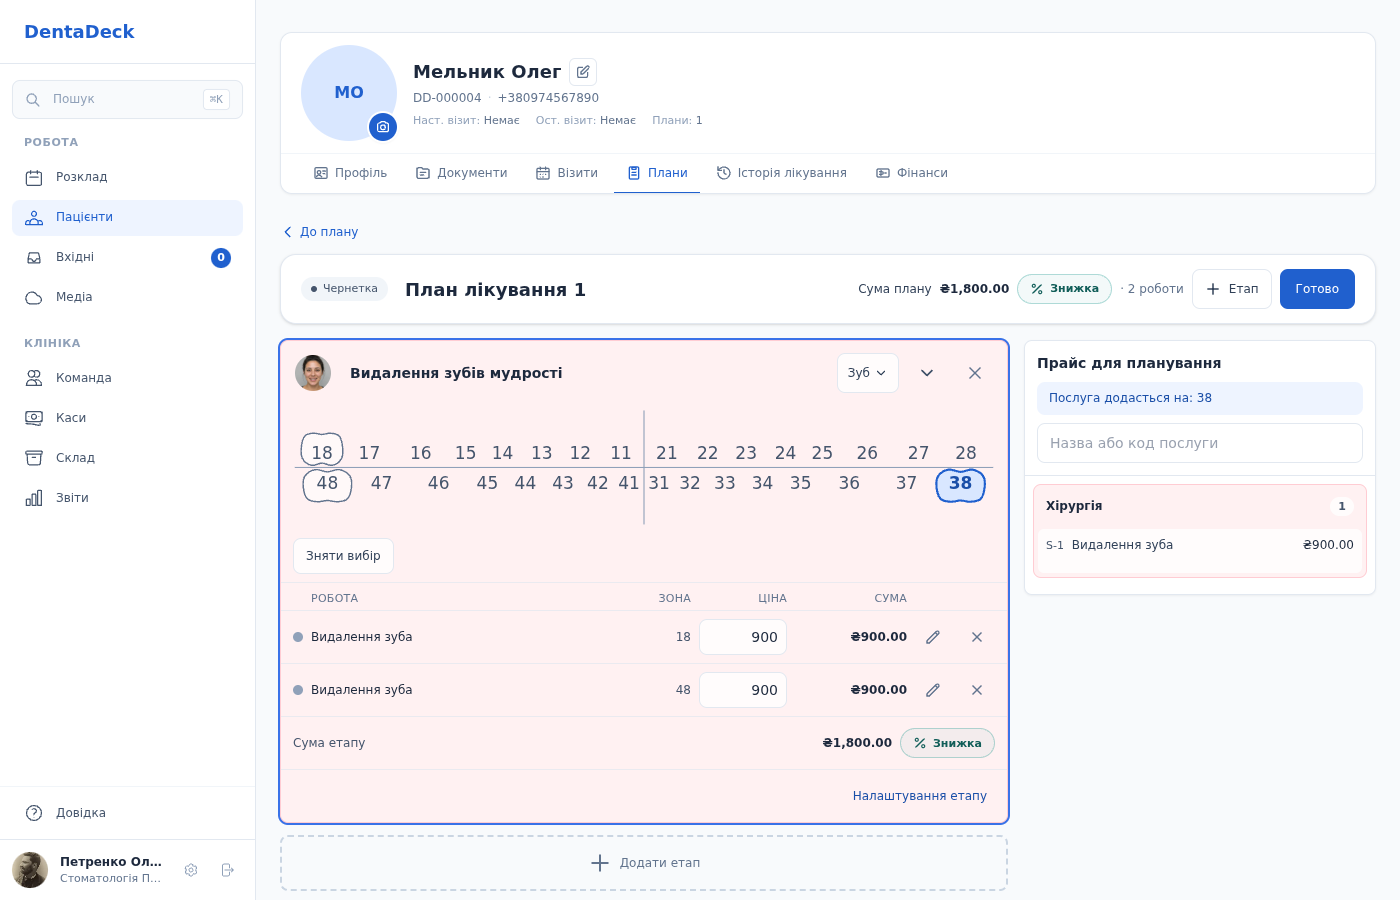
Task: Open the Вхідні inbox item
Action: (x=127, y=257)
